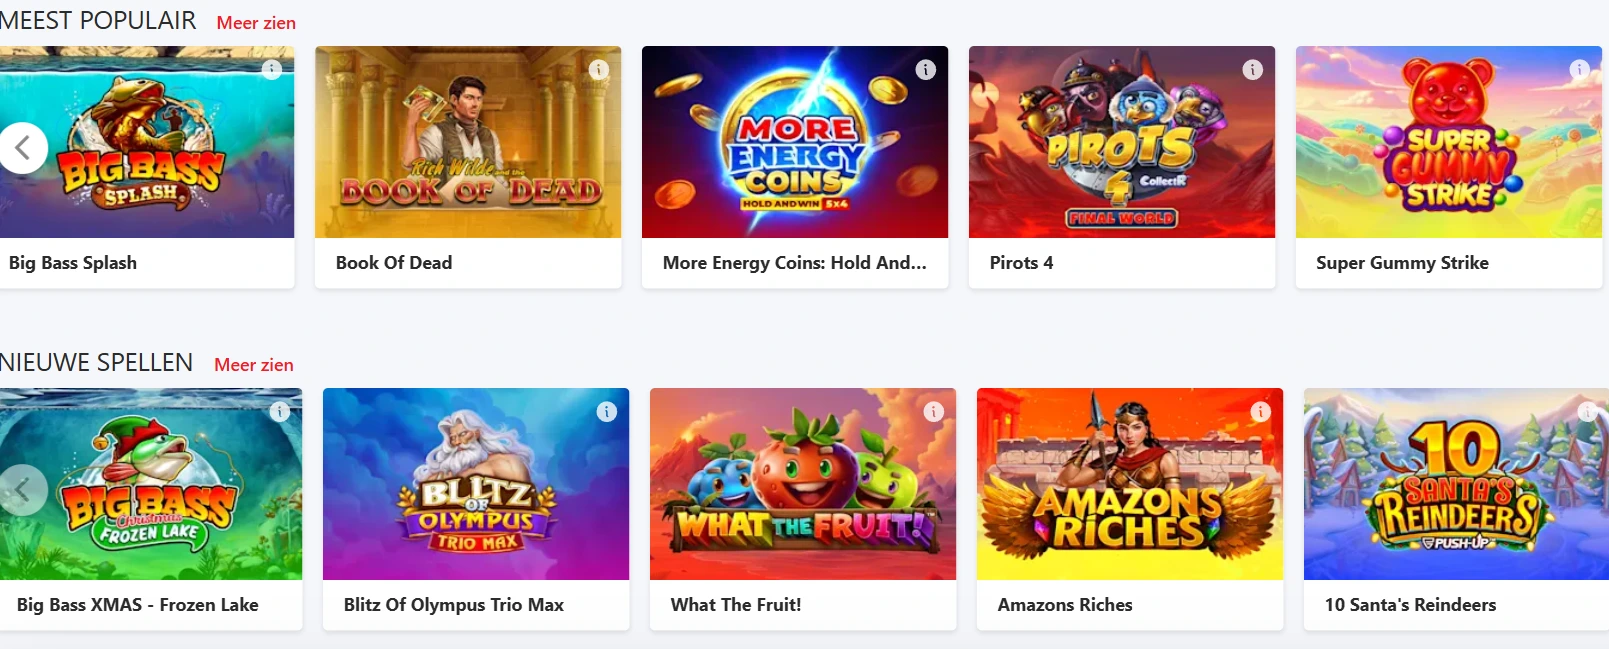Click the back arrow in Nieuwe Spellen carousel
Viewport: 1609px width, 649px height.
(x=22, y=489)
